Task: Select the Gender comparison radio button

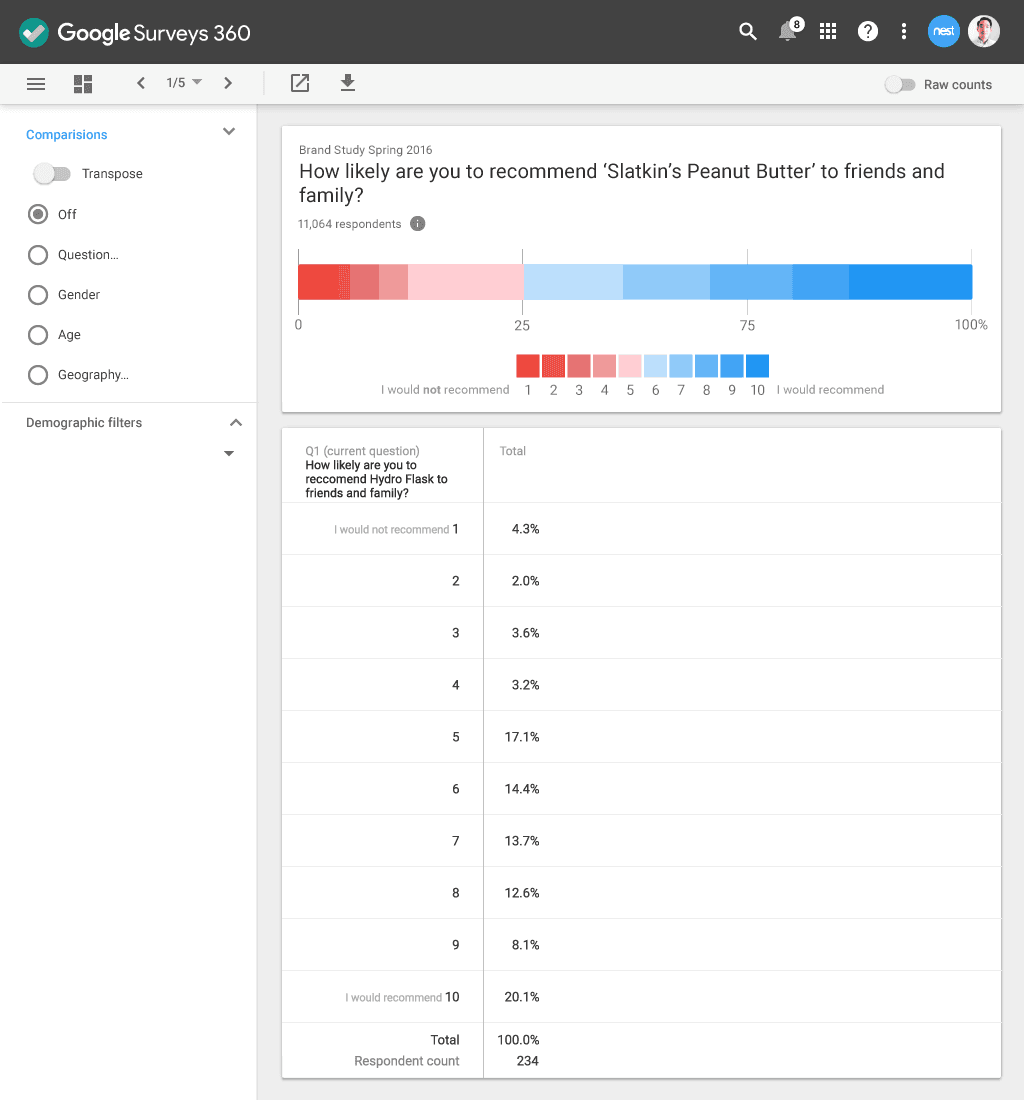Action: pyautogui.click(x=37, y=294)
